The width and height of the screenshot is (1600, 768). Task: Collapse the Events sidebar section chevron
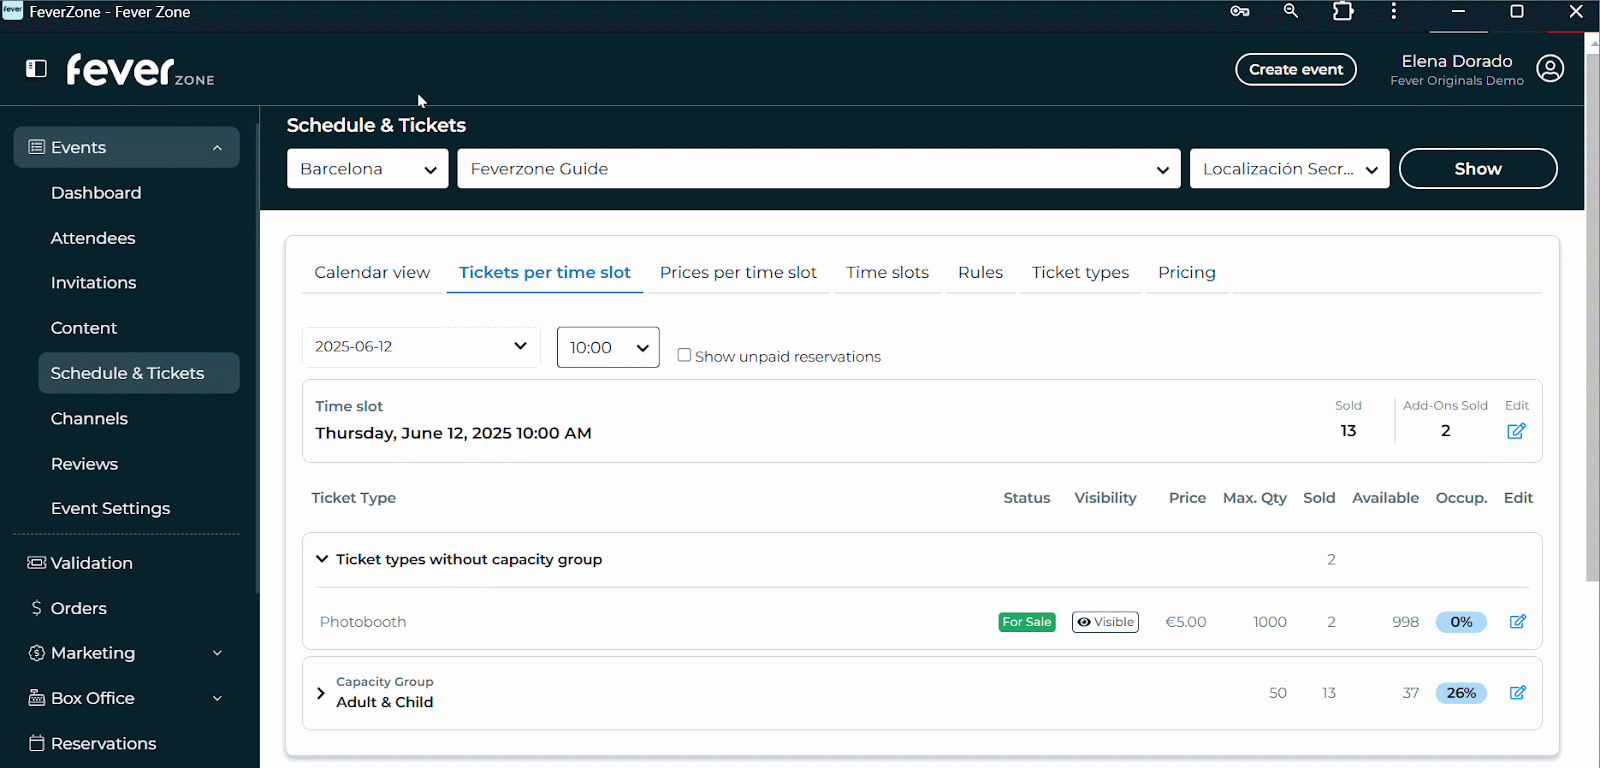(x=217, y=148)
